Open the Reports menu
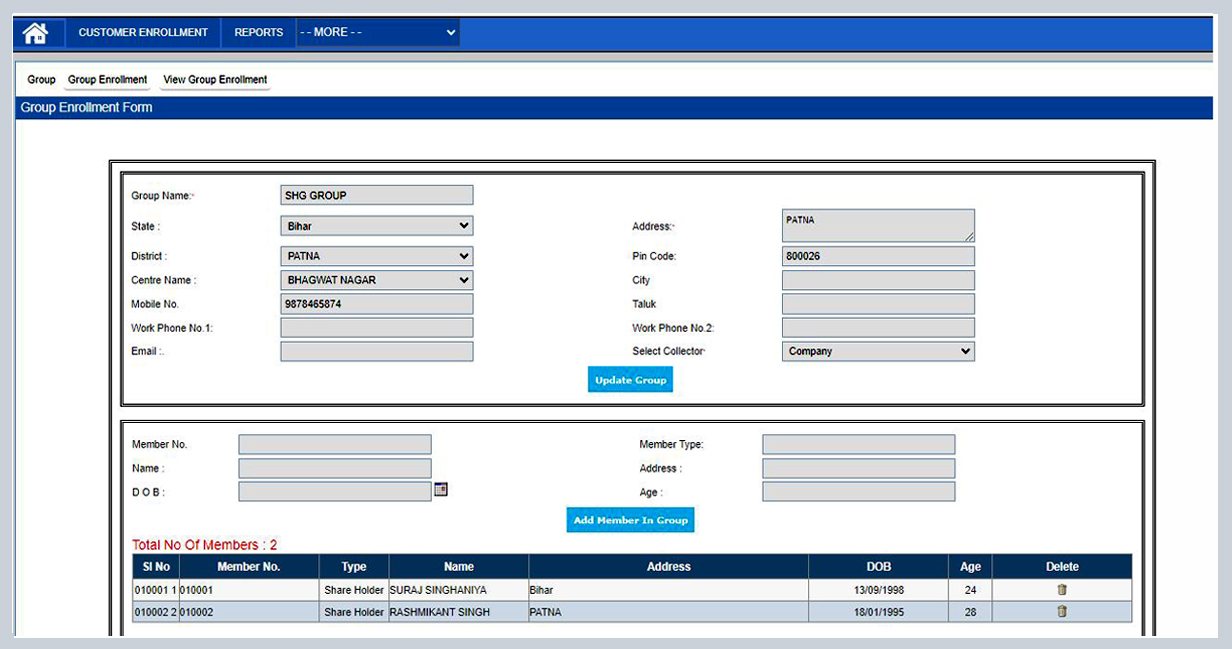1232x649 pixels. pos(258,31)
